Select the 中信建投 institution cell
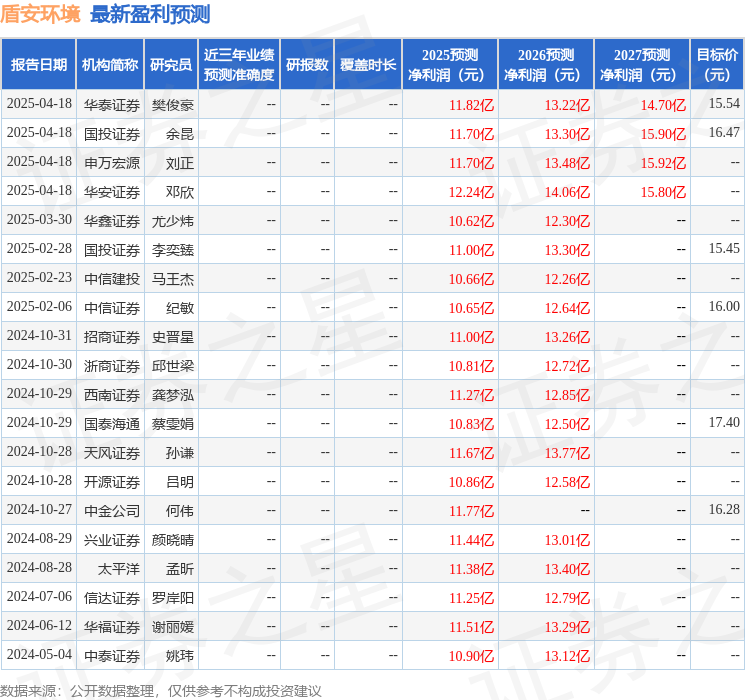 click(112, 279)
